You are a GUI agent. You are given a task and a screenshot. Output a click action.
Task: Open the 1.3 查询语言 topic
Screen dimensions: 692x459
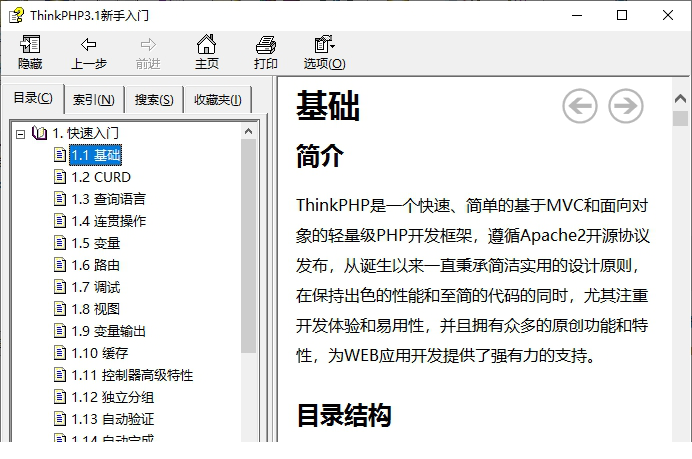click(109, 199)
